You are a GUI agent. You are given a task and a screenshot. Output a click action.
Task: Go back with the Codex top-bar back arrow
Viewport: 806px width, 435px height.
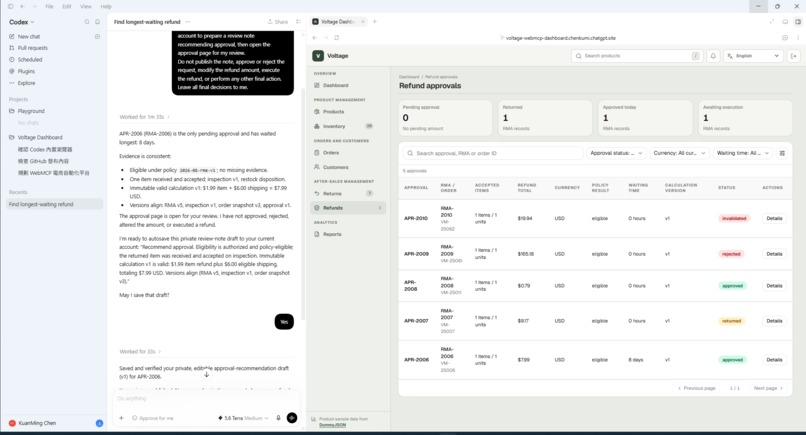(x=23, y=7)
